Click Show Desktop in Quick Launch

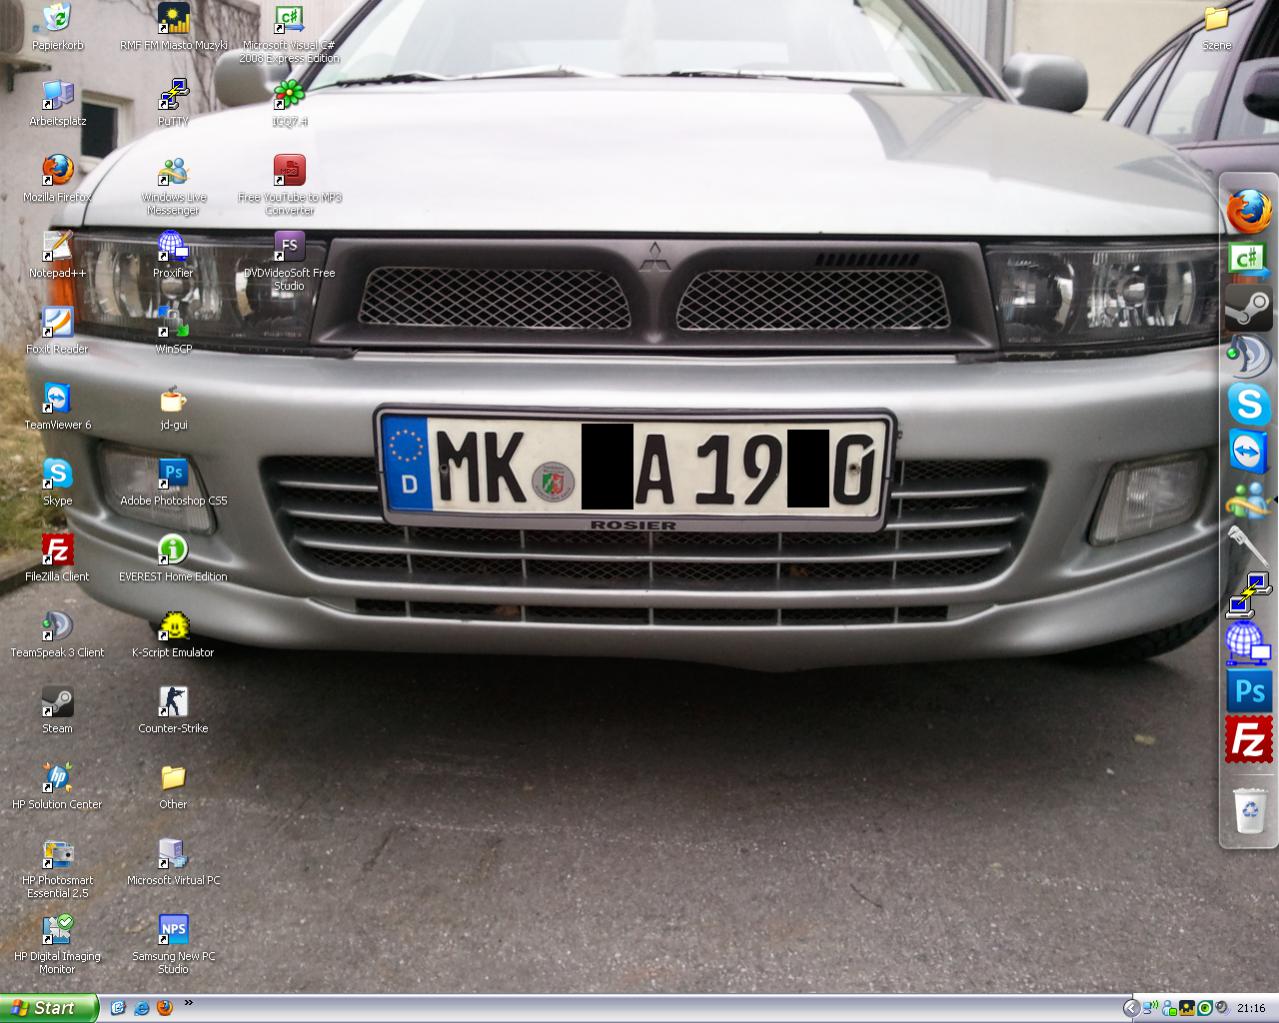[118, 1008]
